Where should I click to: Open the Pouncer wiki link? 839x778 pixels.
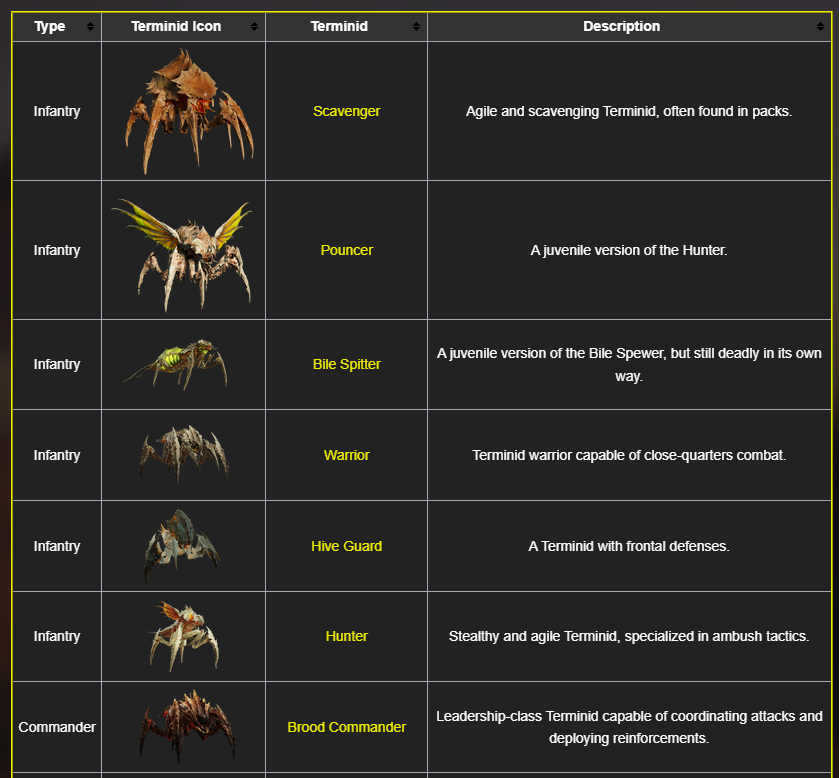[346, 250]
